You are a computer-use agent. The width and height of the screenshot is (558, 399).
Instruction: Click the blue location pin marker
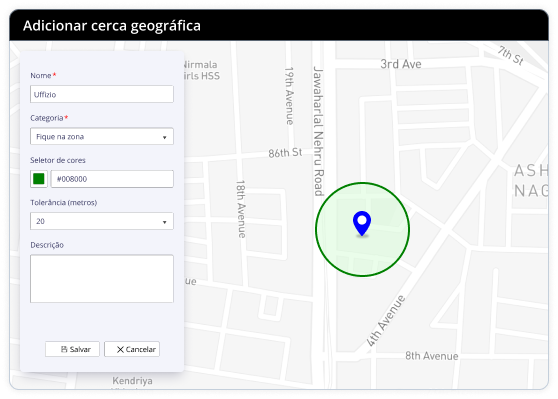click(362, 224)
